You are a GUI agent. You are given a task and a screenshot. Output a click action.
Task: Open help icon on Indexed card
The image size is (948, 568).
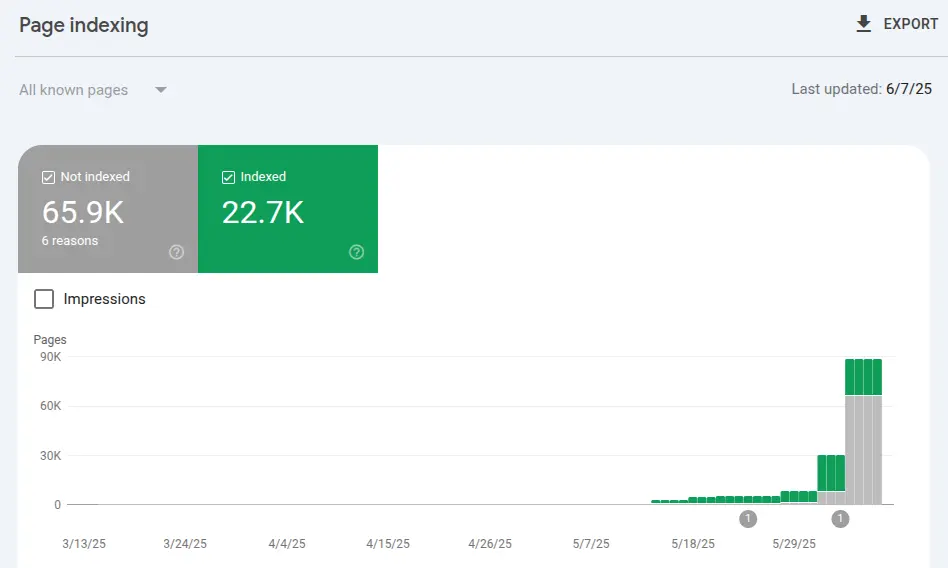(x=357, y=252)
